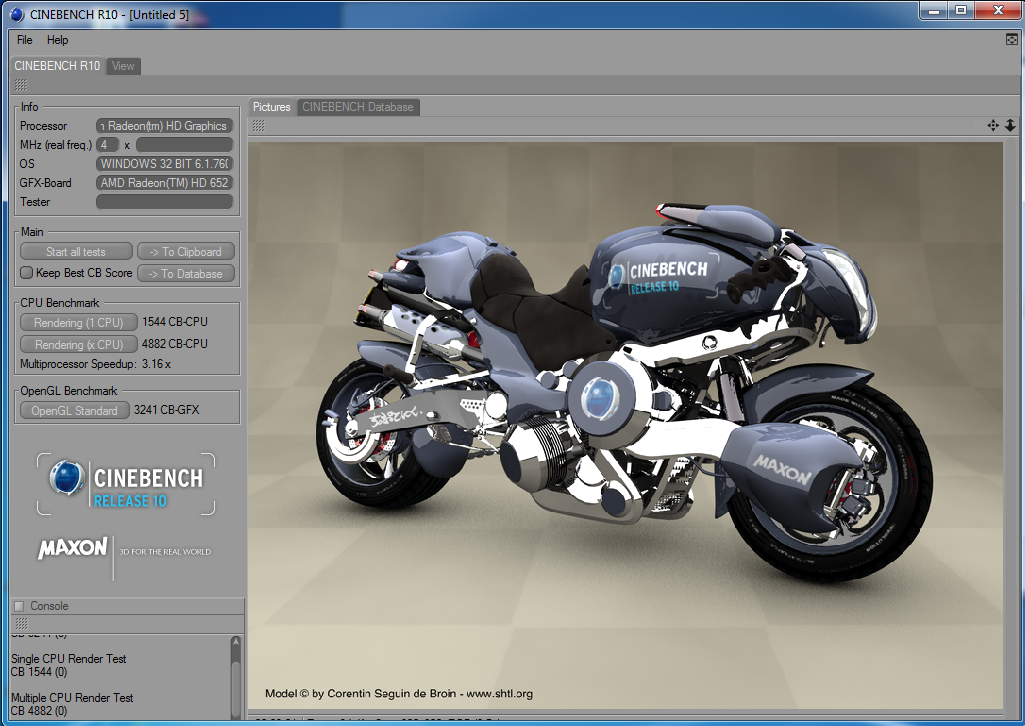Copy results with To Clipboard button
The image size is (1025, 726).
(x=186, y=252)
